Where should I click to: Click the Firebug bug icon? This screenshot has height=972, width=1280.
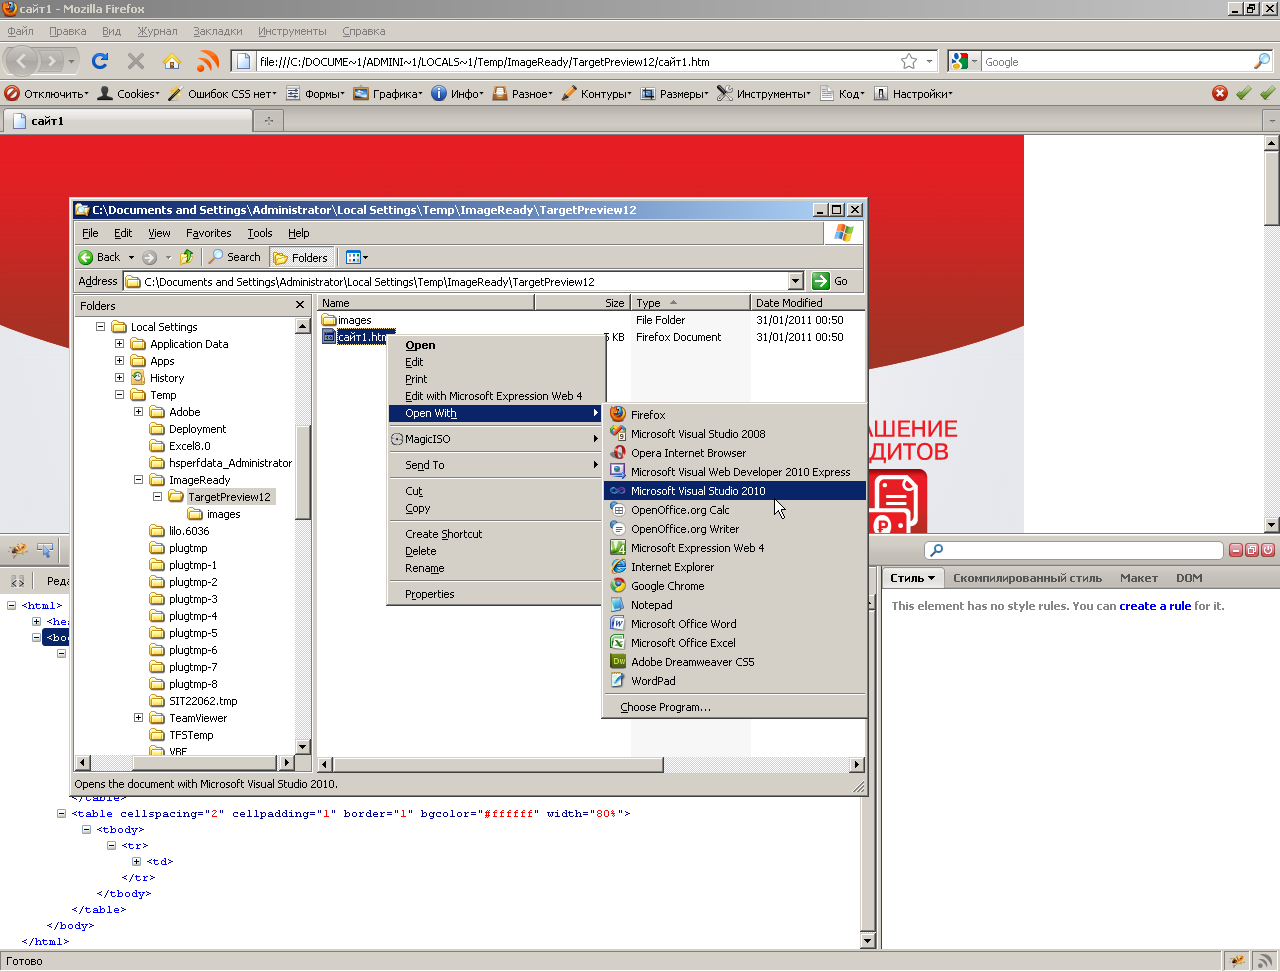tap(17, 550)
